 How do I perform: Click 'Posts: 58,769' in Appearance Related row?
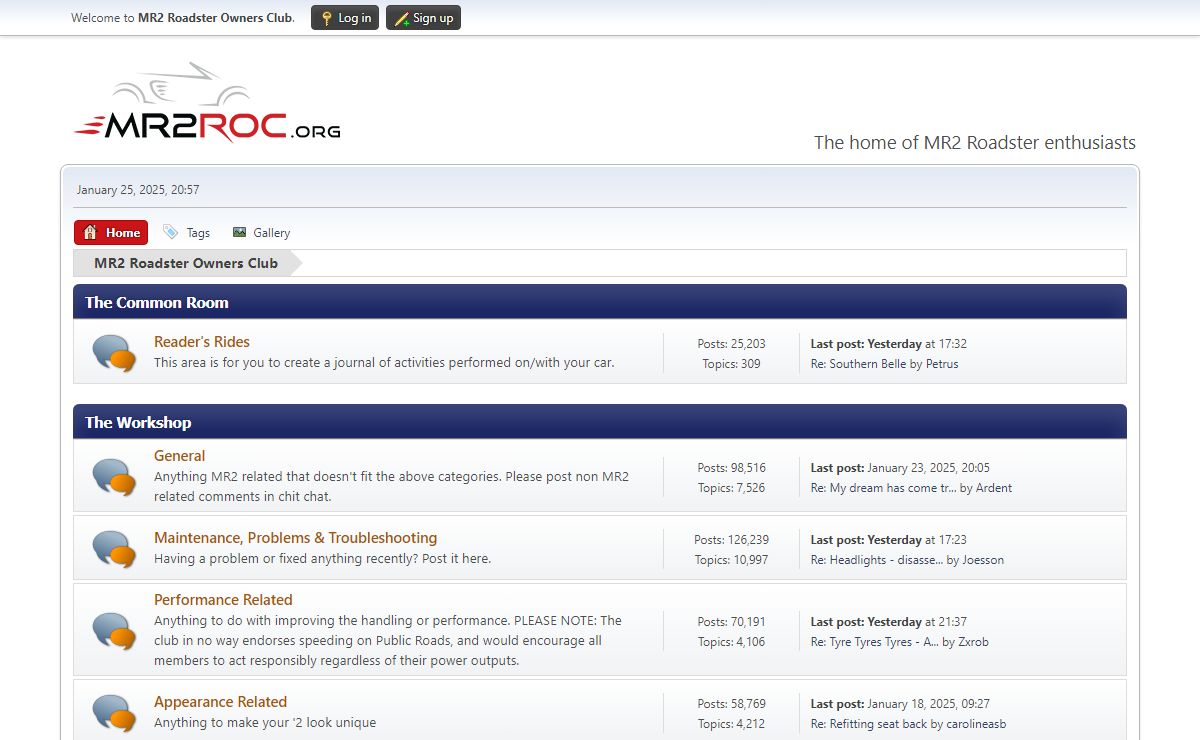[x=732, y=704]
